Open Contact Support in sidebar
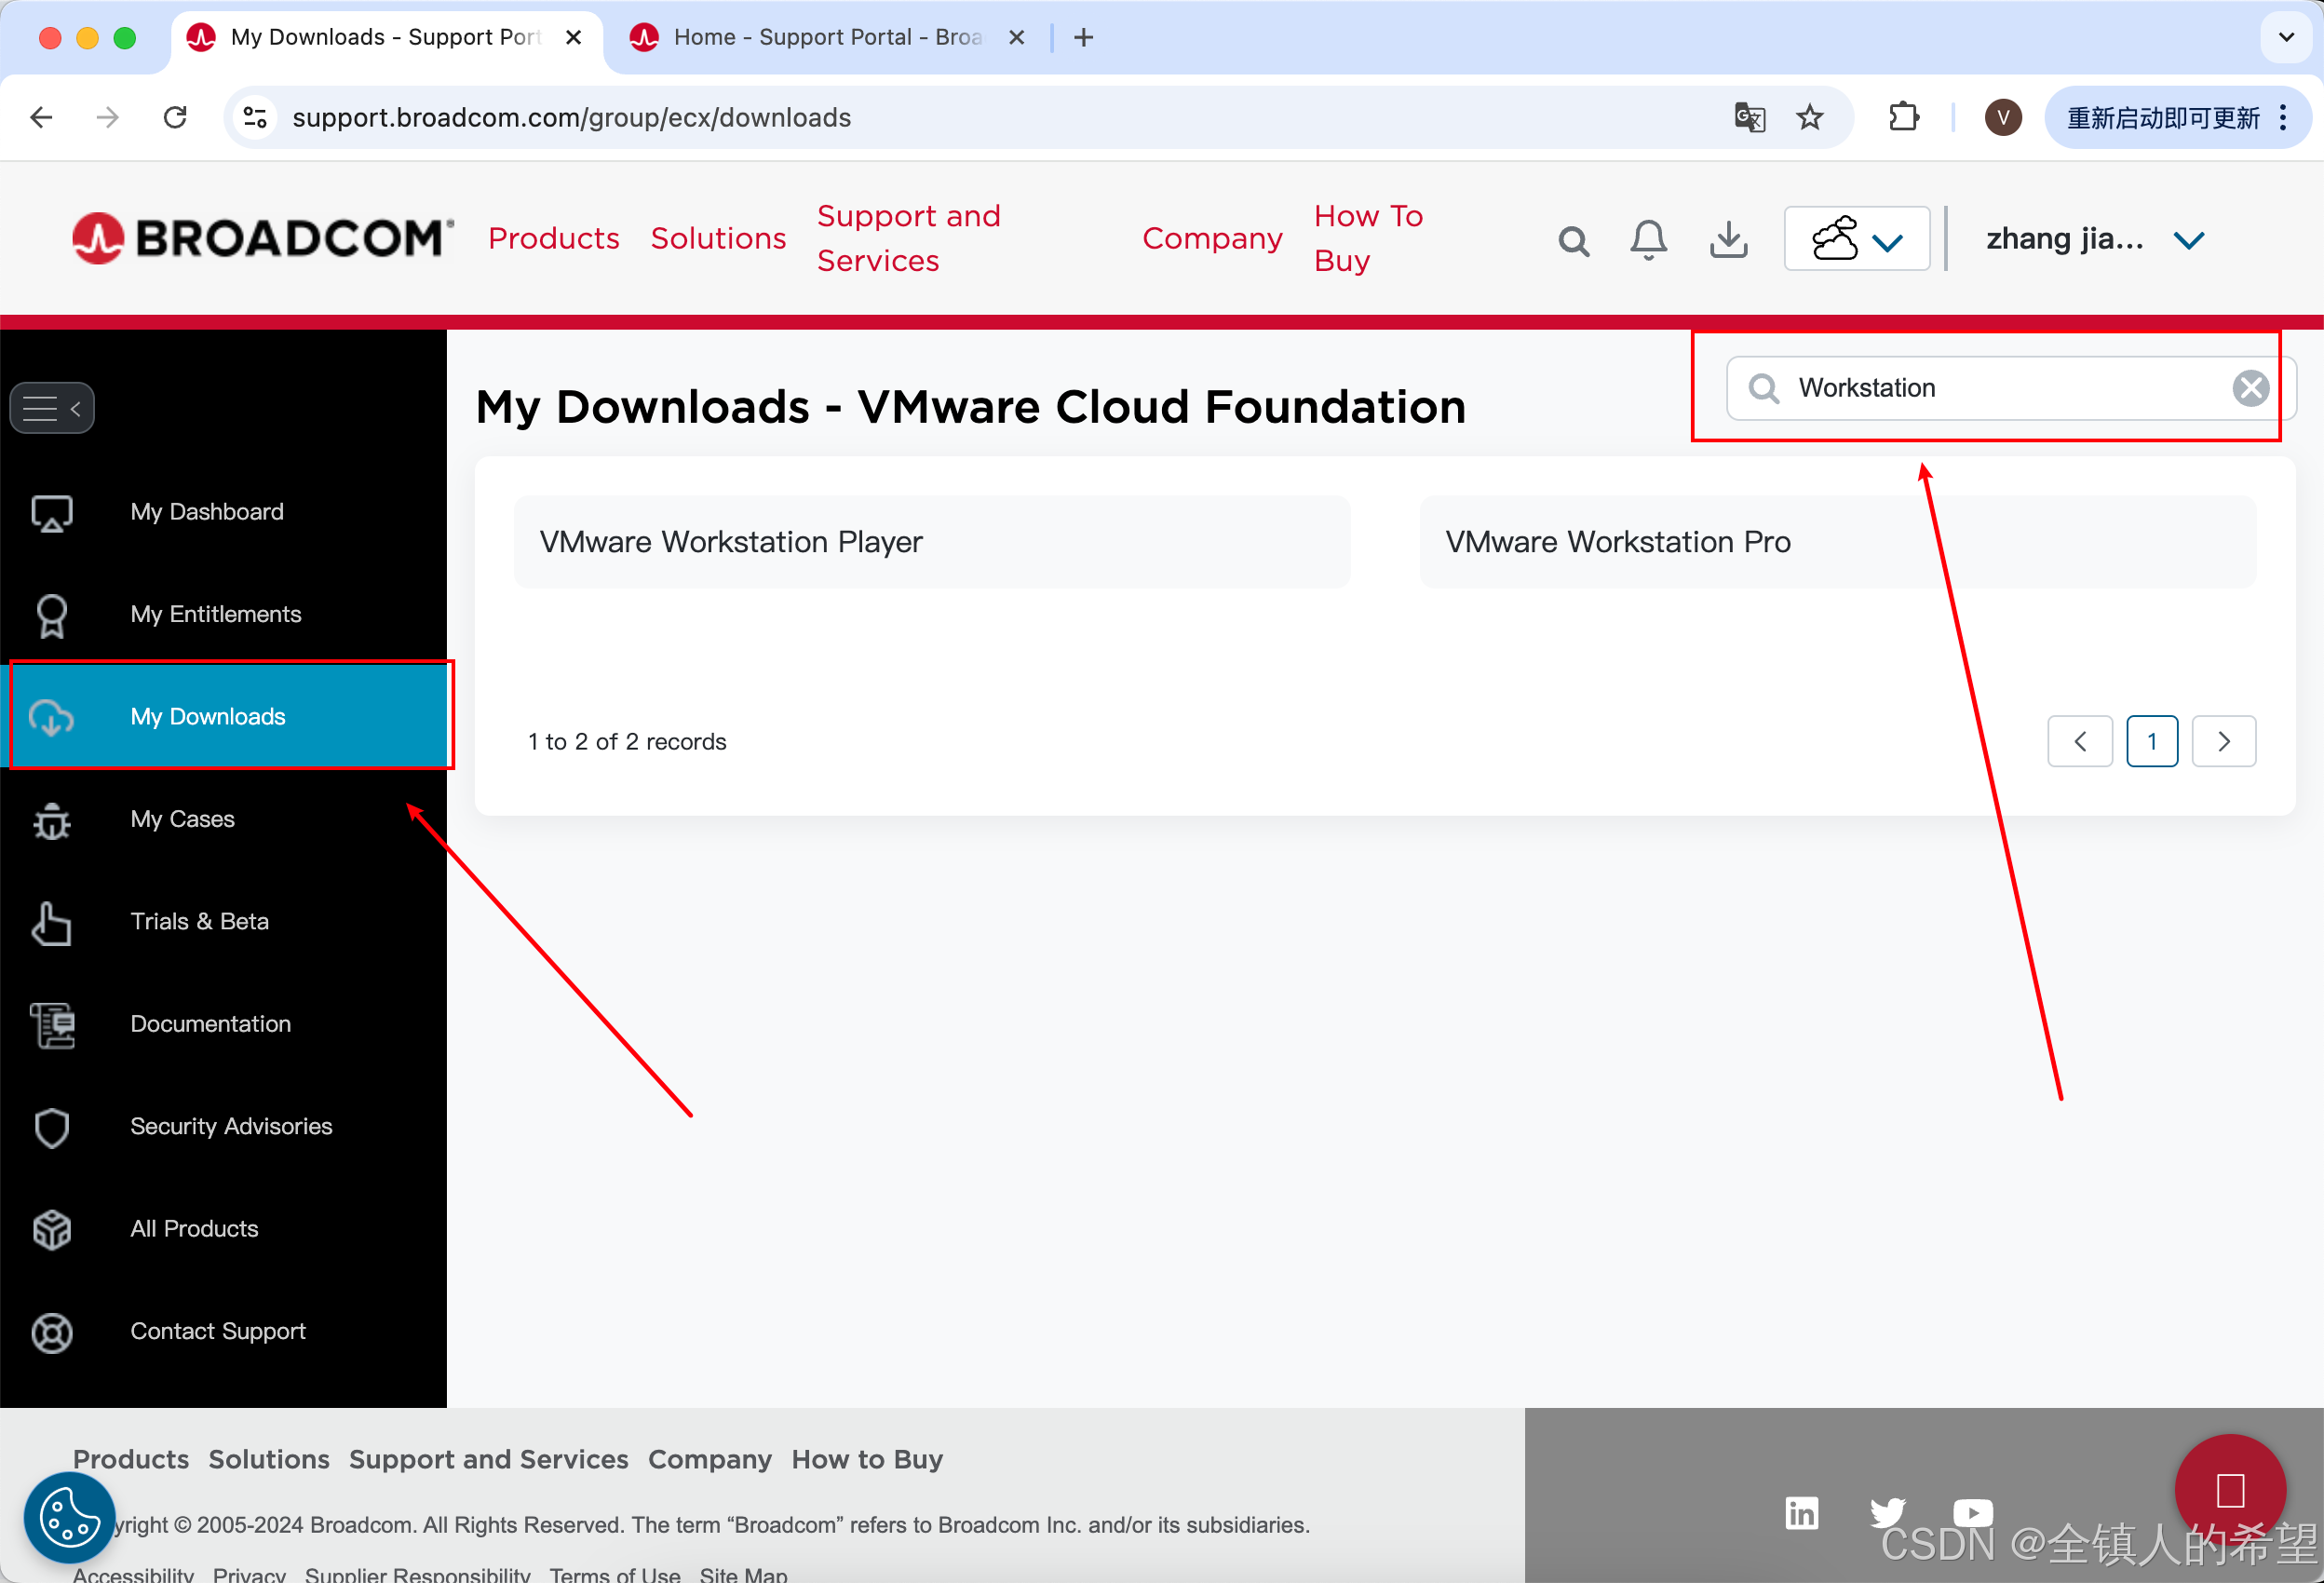Screen dimensions: 2324x1583 pyautogui.click(x=218, y=1331)
